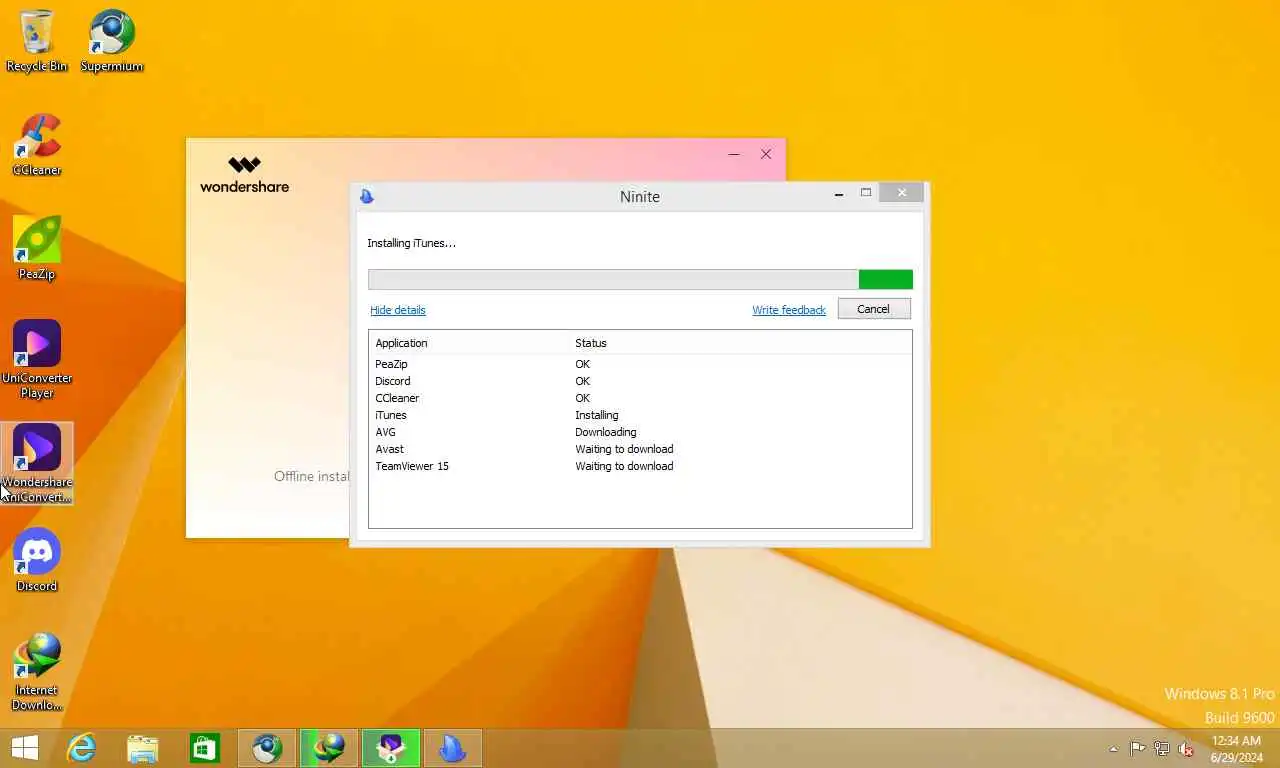The height and width of the screenshot is (768, 1280).
Task: Minimize the Ninite window
Action: (838, 194)
